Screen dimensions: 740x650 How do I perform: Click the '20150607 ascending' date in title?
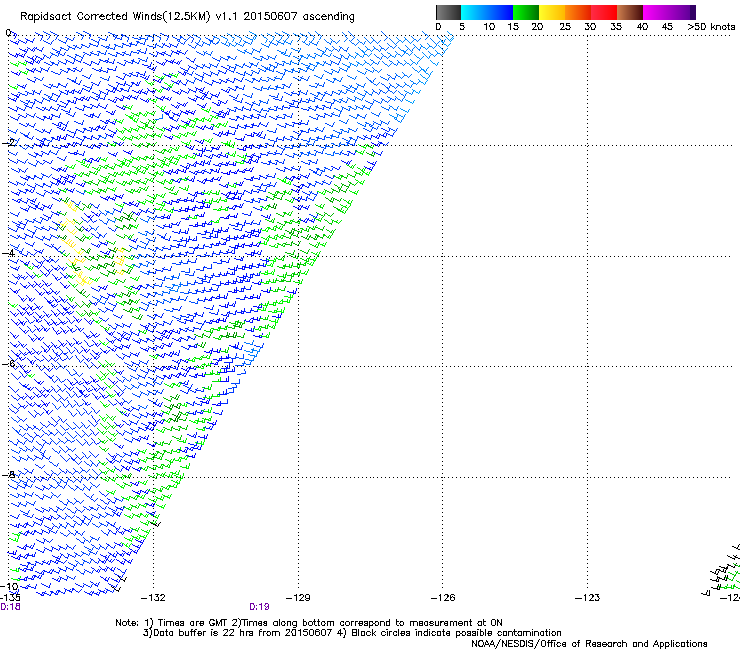point(299,17)
